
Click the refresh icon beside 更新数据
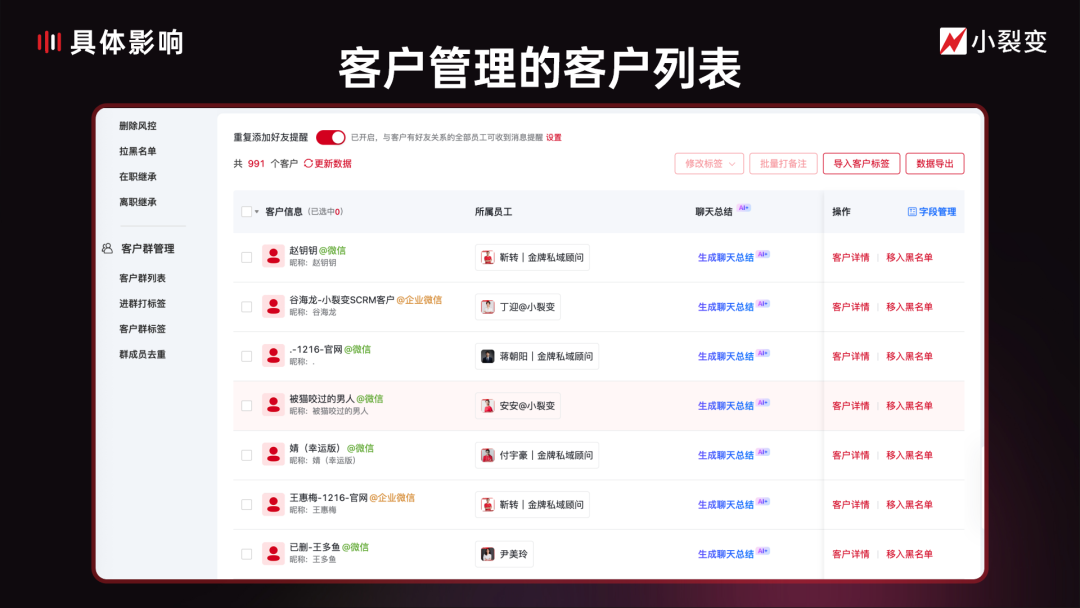(x=308, y=164)
